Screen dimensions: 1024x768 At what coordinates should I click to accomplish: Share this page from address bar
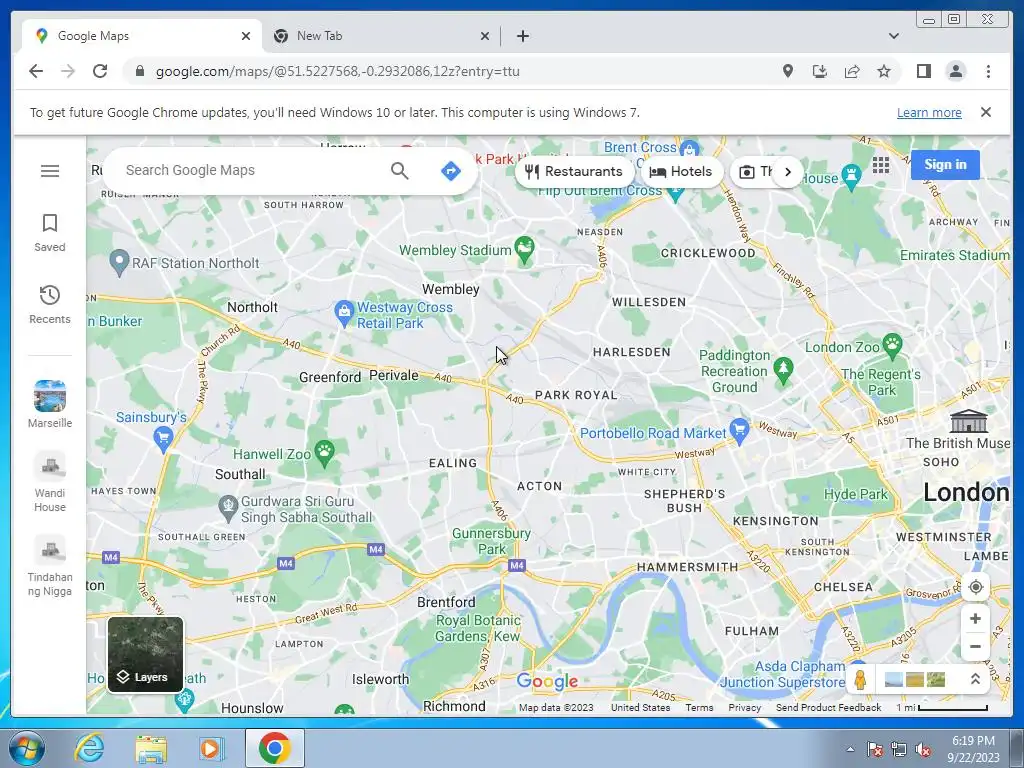coord(852,71)
